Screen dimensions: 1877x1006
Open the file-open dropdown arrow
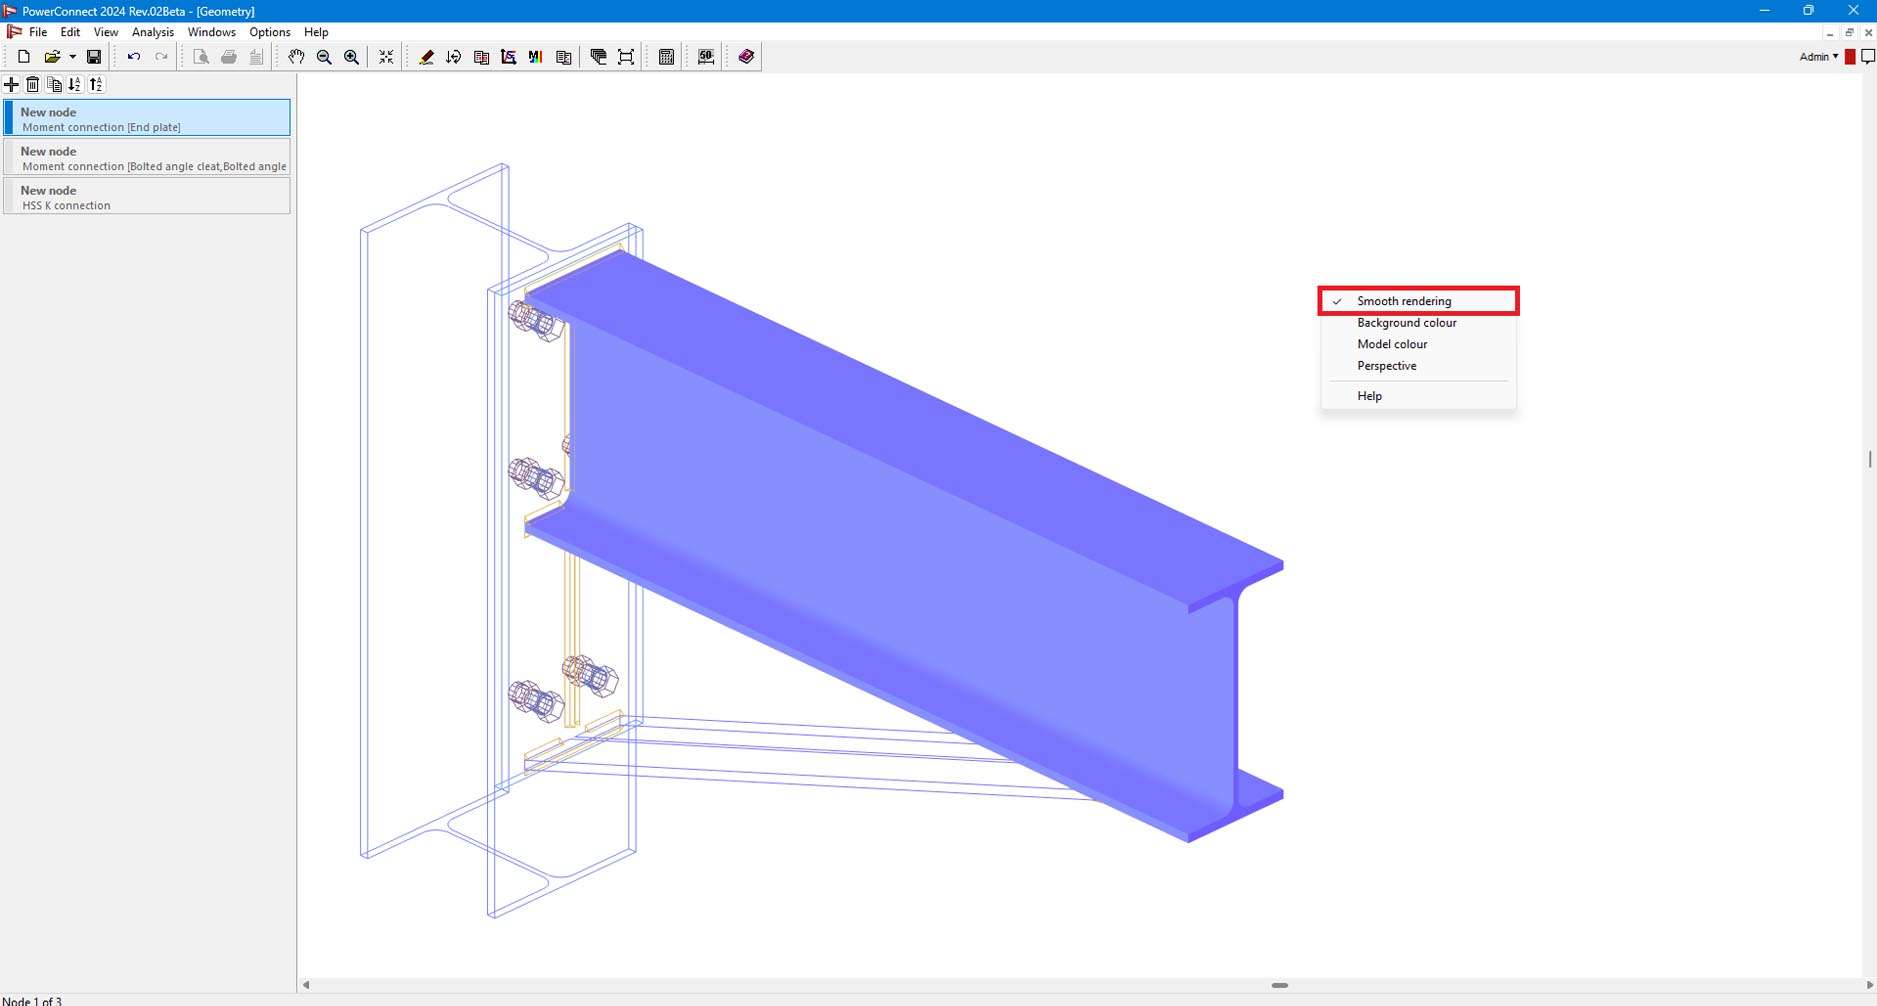71,57
